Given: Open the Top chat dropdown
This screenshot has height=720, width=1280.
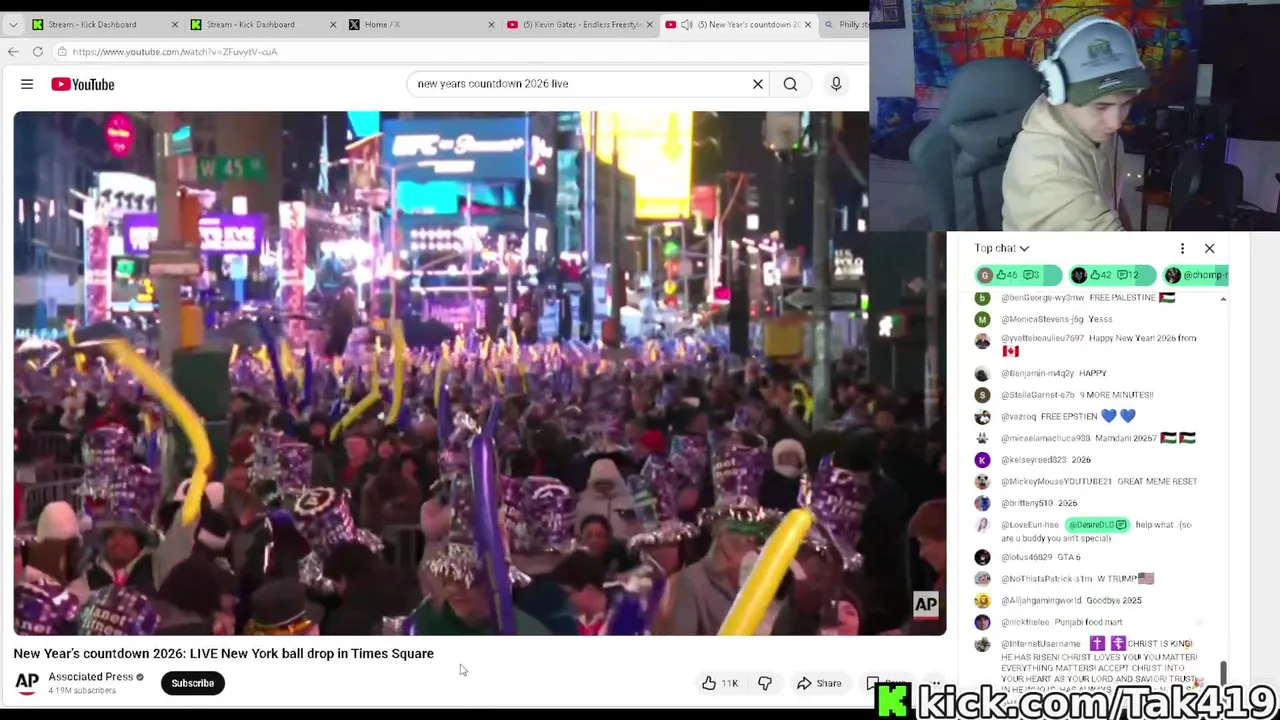Looking at the screenshot, I should pyautogui.click(x=1002, y=248).
